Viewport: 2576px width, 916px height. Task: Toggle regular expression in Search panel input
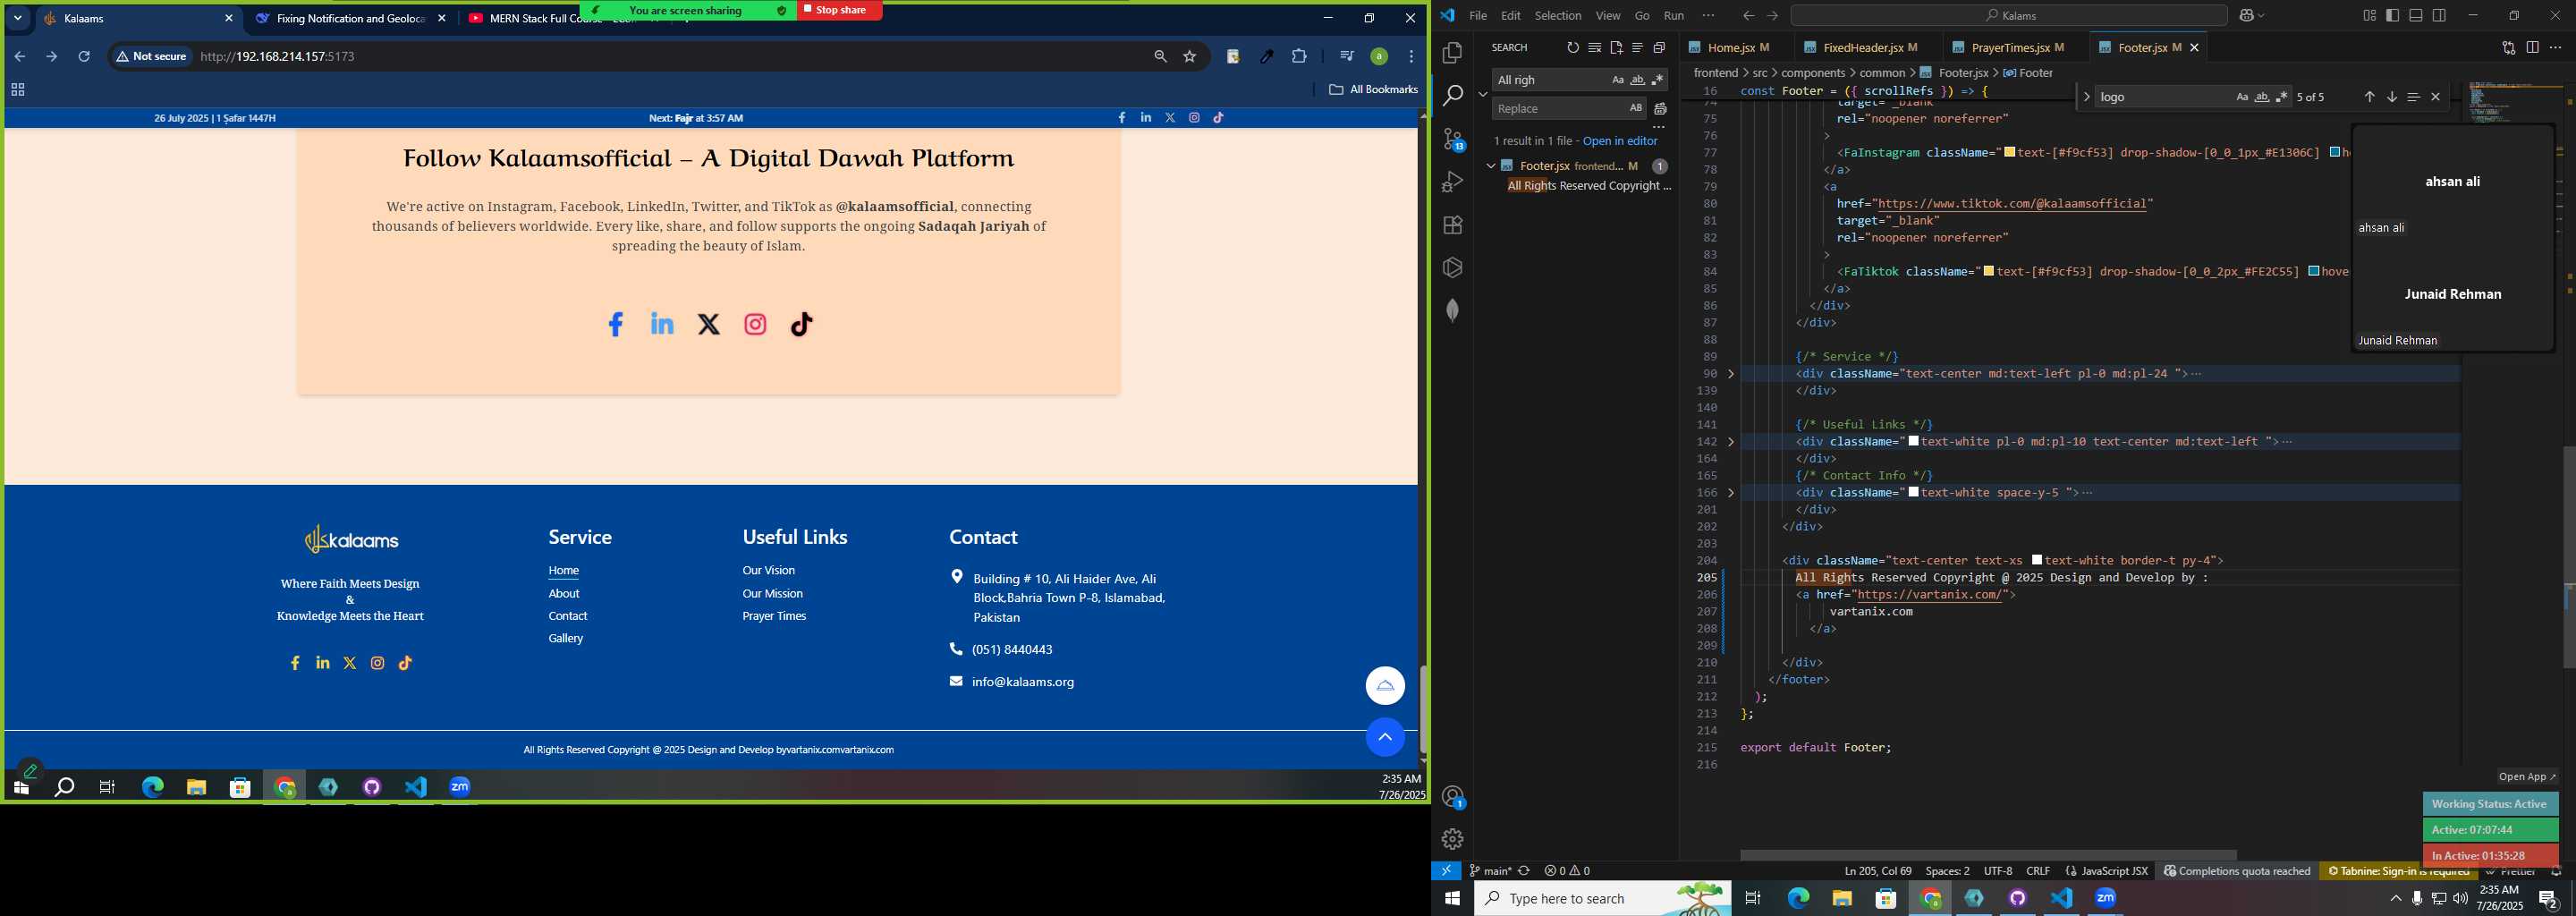[x=1657, y=80]
